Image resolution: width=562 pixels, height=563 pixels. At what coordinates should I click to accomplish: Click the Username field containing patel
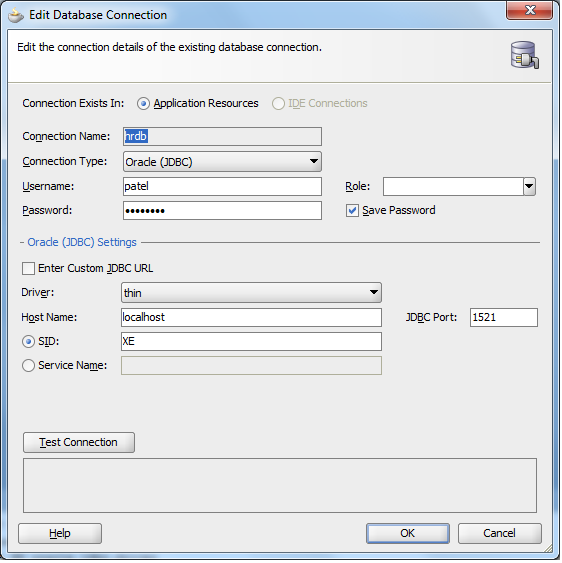[222, 187]
